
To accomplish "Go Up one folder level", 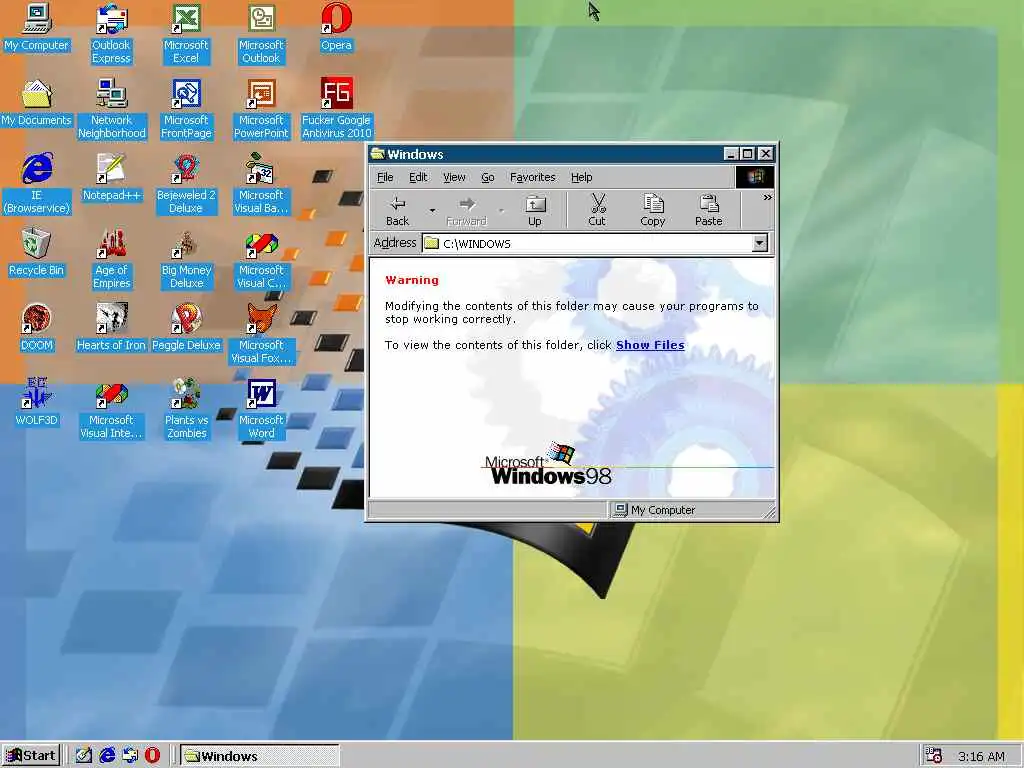I will [x=535, y=210].
